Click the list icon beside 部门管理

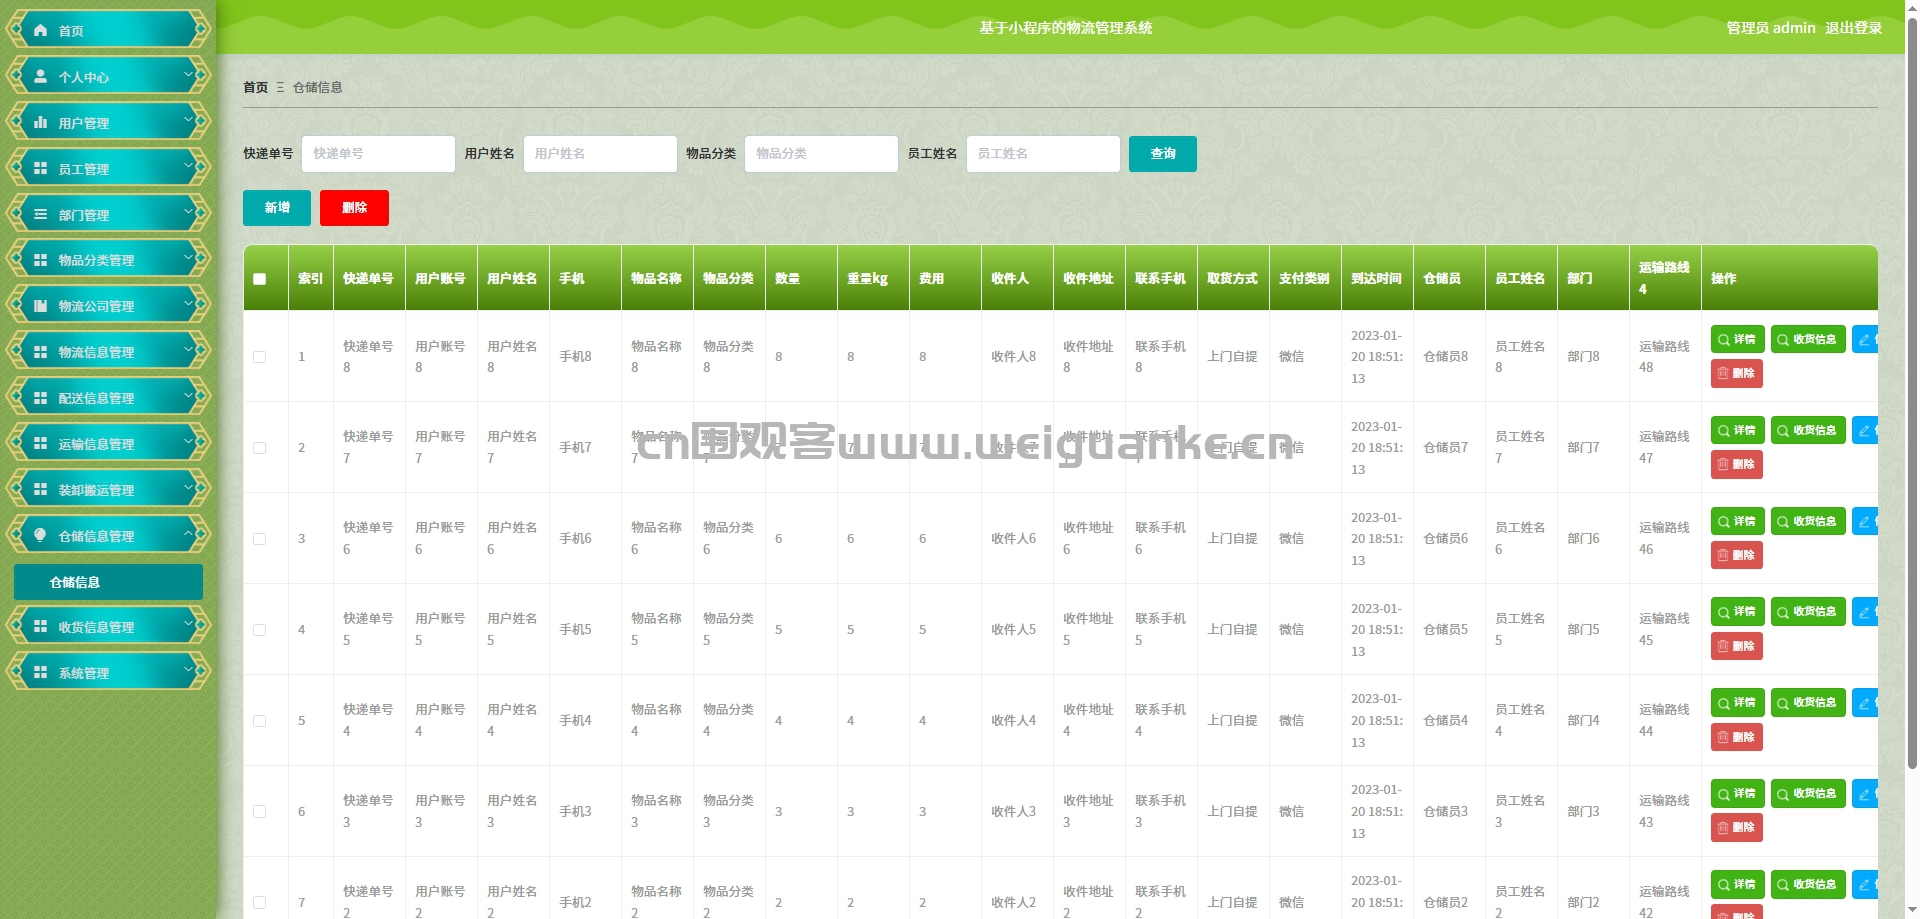(40, 214)
